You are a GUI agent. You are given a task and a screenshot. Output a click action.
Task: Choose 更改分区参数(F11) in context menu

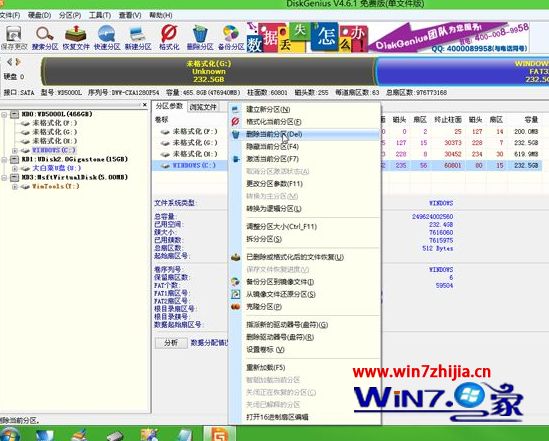click(x=305, y=184)
